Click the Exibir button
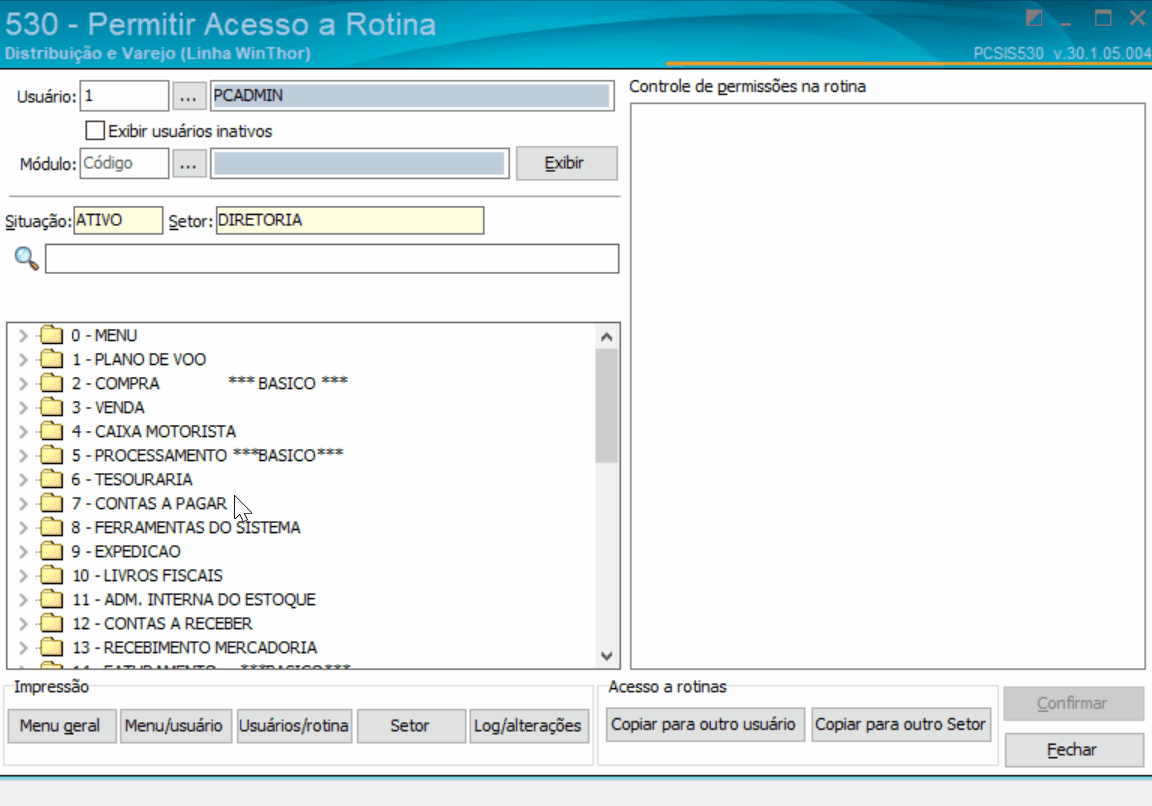 point(566,163)
